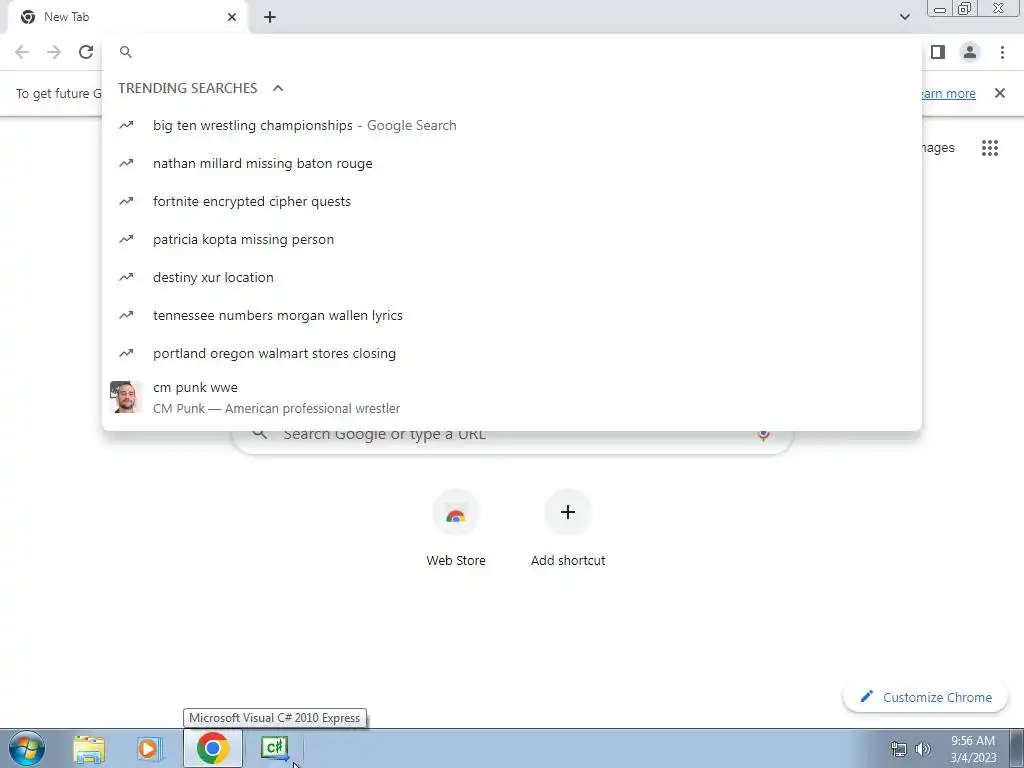Open a new tab with plus button
The width and height of the screenshot is (1024, 768).
pos(270,17)
